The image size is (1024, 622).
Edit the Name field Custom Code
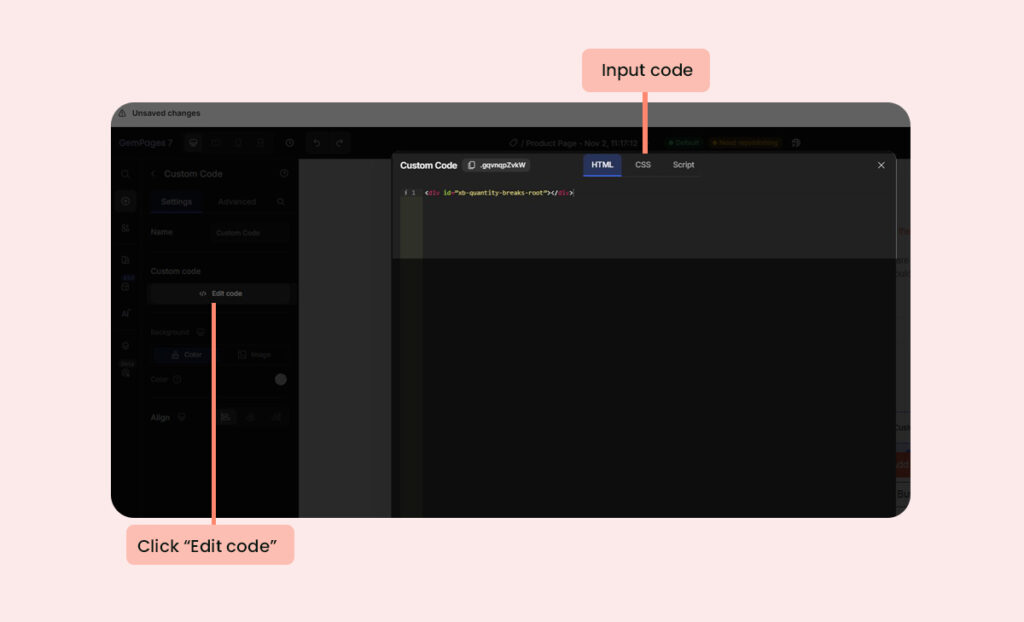250,233
